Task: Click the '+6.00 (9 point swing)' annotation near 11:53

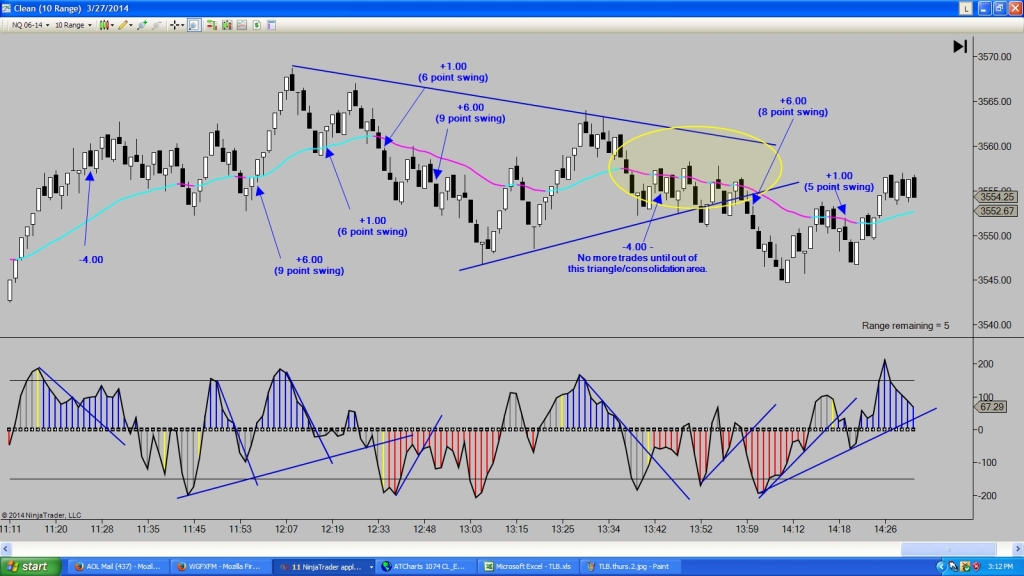Action: [x=308, y=265]
